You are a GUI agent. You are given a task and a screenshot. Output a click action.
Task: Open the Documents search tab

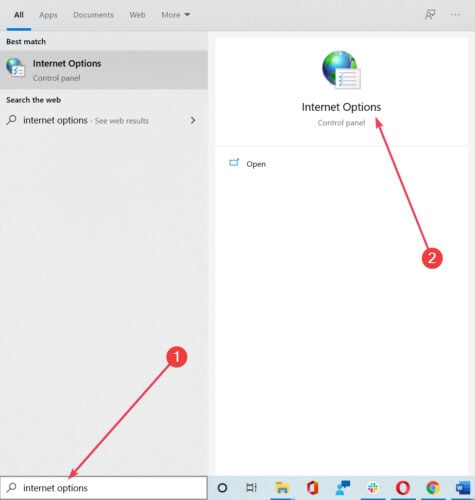[93, 15]
